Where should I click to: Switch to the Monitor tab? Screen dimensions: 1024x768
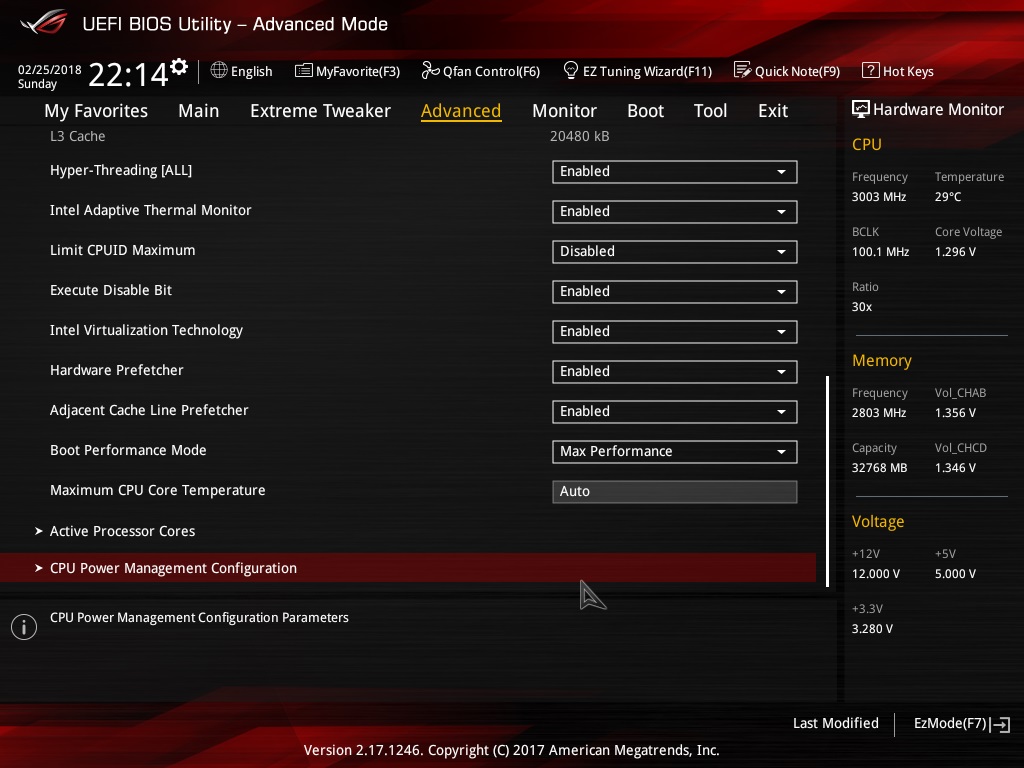pyautogui.click(x=564, y=111)
